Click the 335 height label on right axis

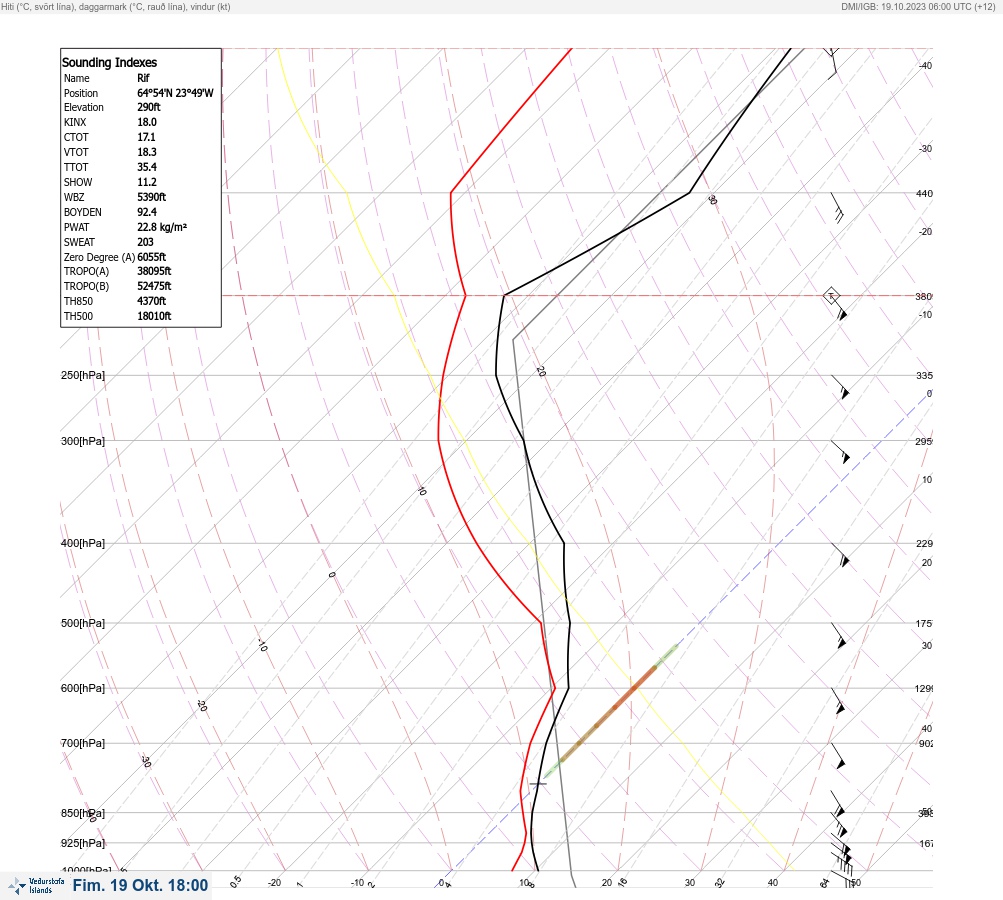tap(924, 375)
